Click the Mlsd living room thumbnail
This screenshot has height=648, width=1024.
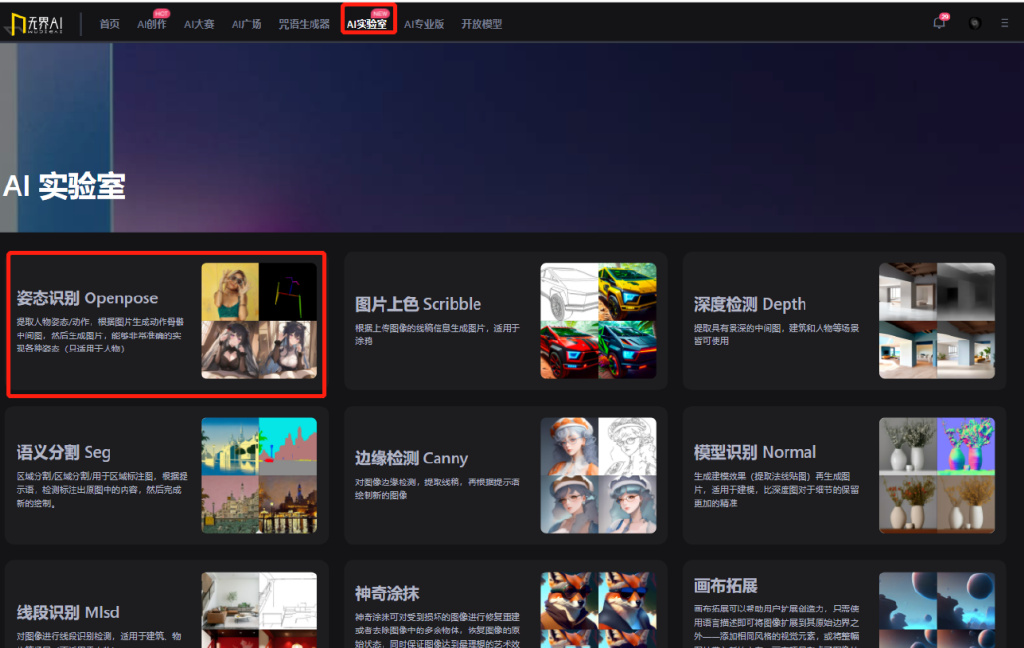pyautogui.click(x=259, y=610)
